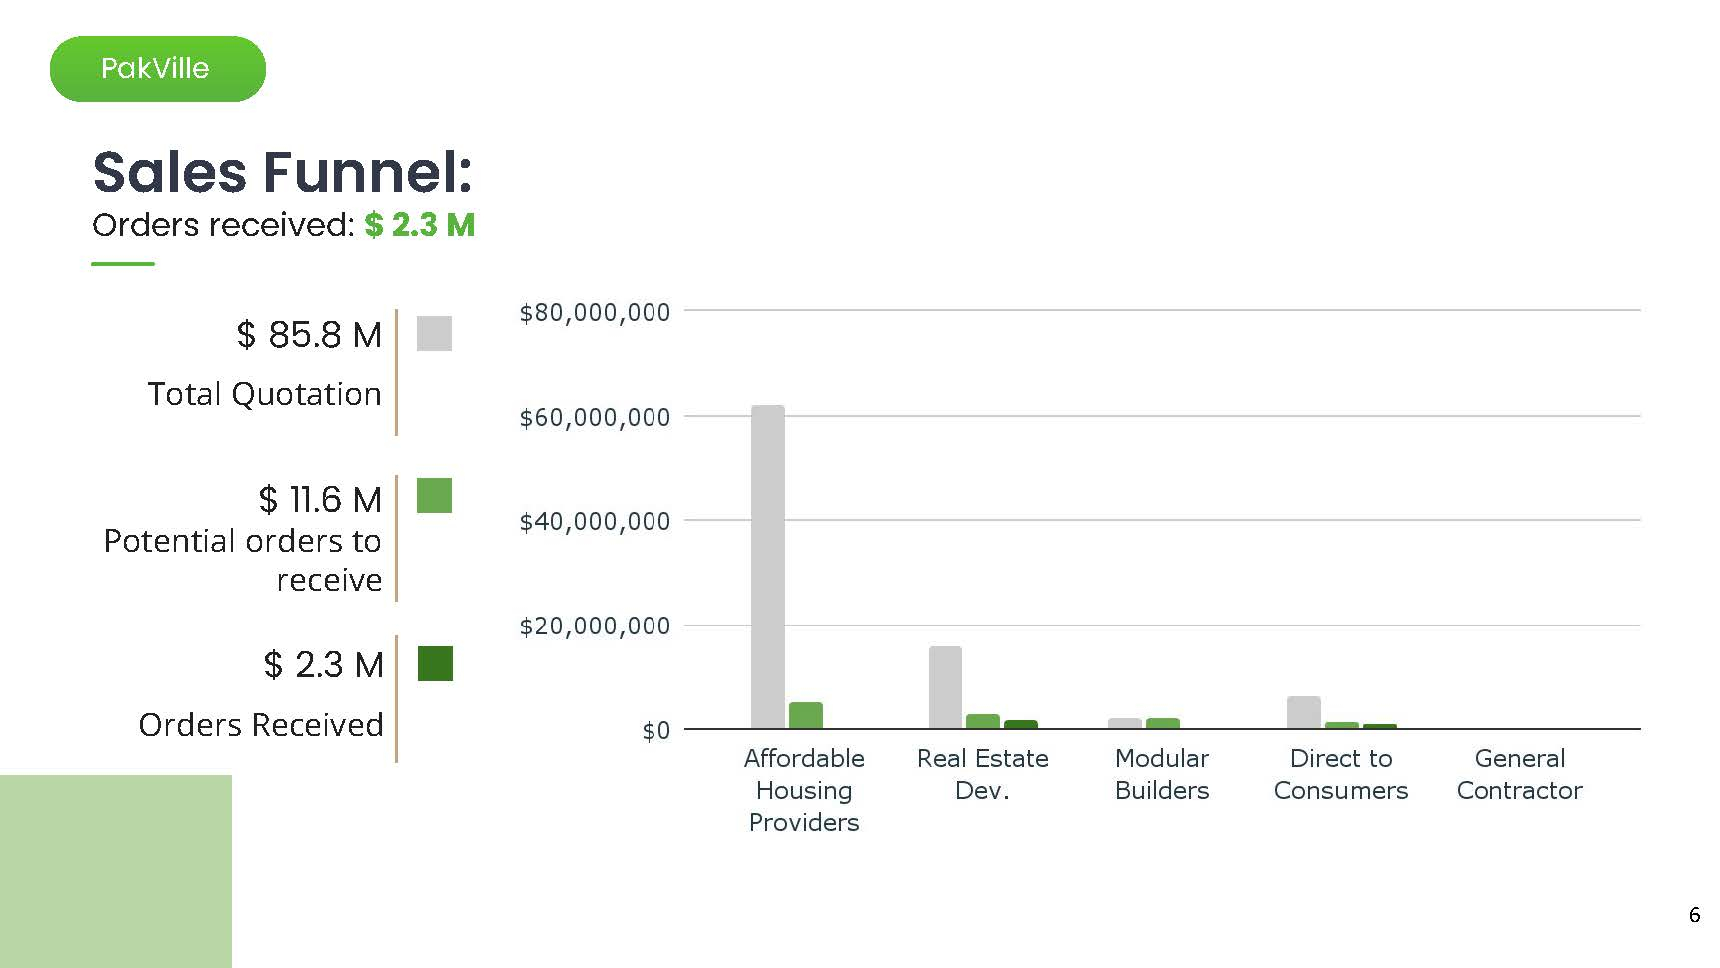This screenshot has width=1720, height=968.
Task: Click the PakVille green badge
Action: pos(157,69)
